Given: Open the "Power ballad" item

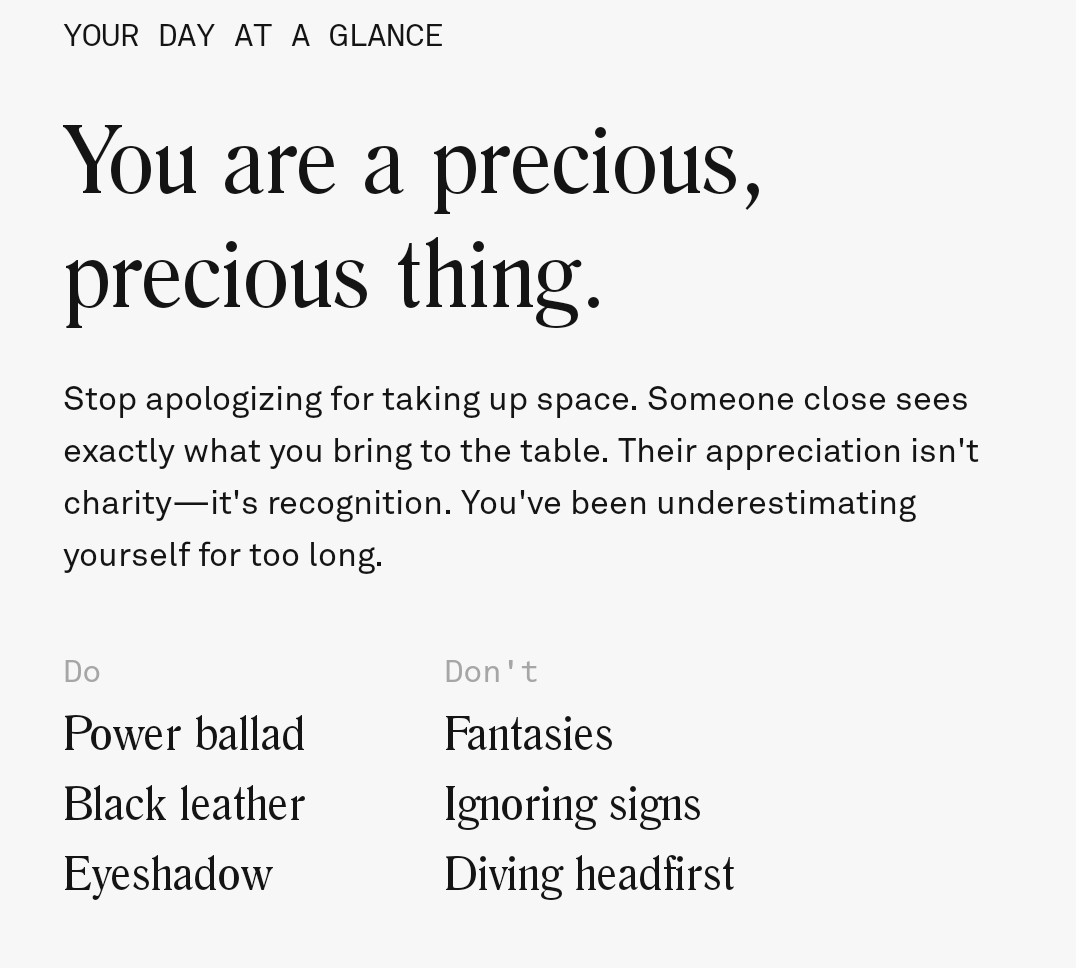Looking at the screenshot, I should point(184,735).
